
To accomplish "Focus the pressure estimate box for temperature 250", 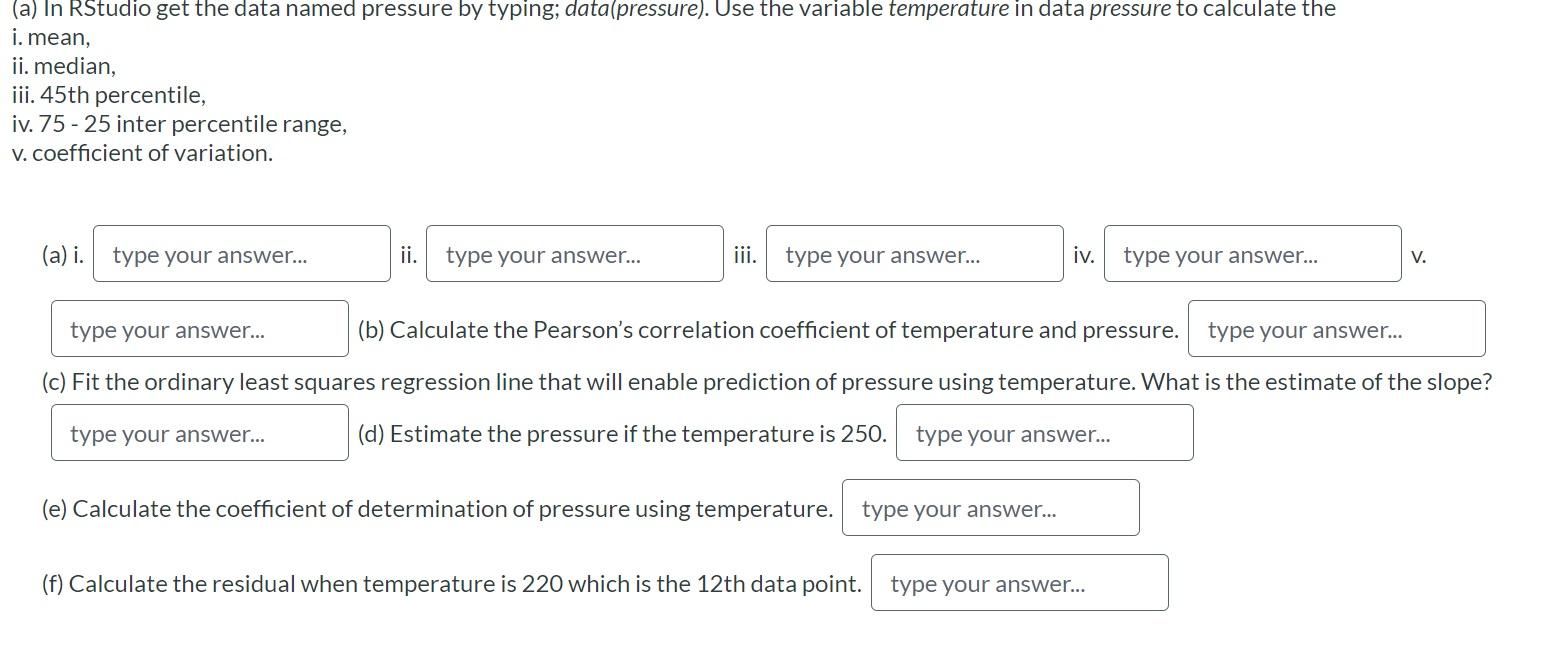I will tap(1044, 432).
